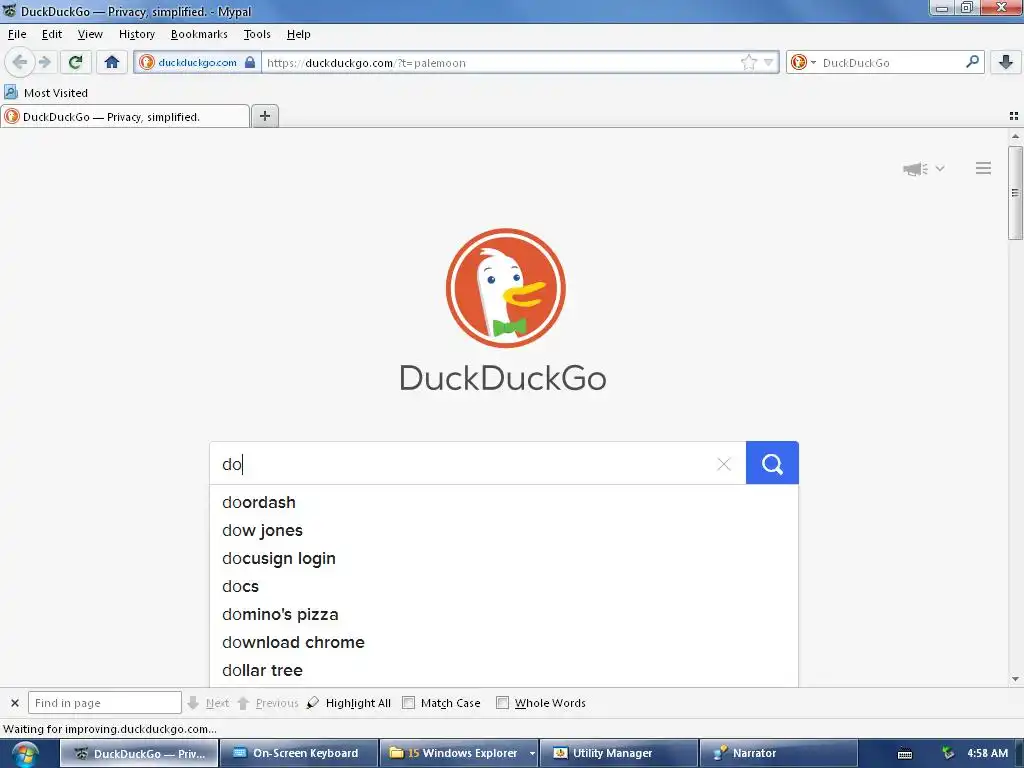1024x768 pixels.
Task: Click the Find in page input
Action: tap(104, 703)
